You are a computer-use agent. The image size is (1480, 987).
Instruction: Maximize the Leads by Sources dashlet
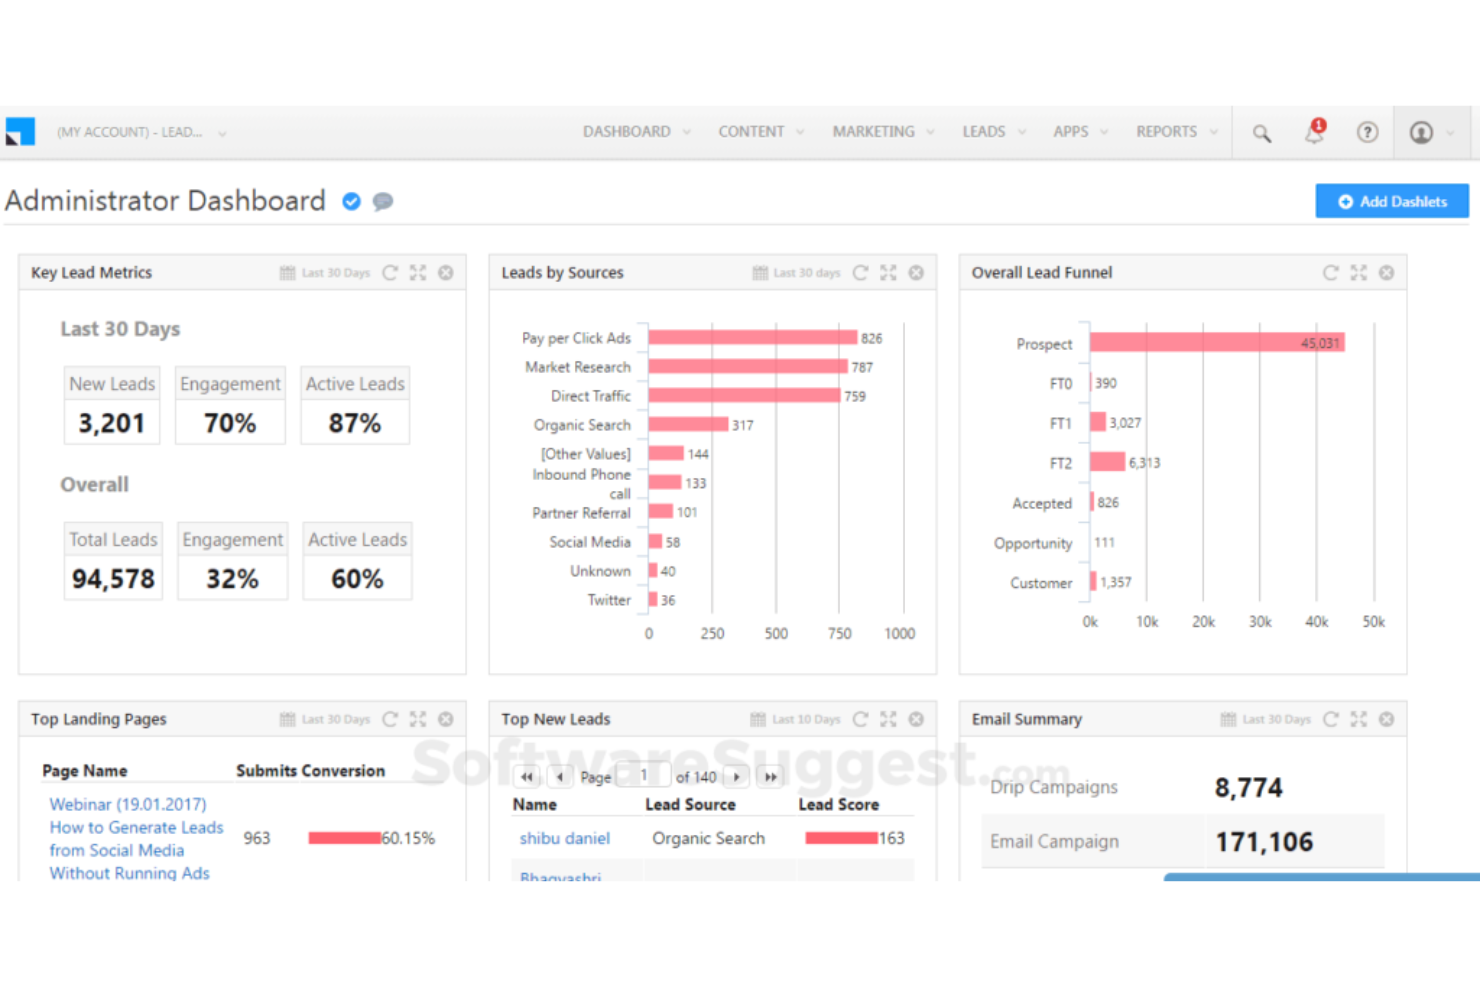tap(888, 273)
